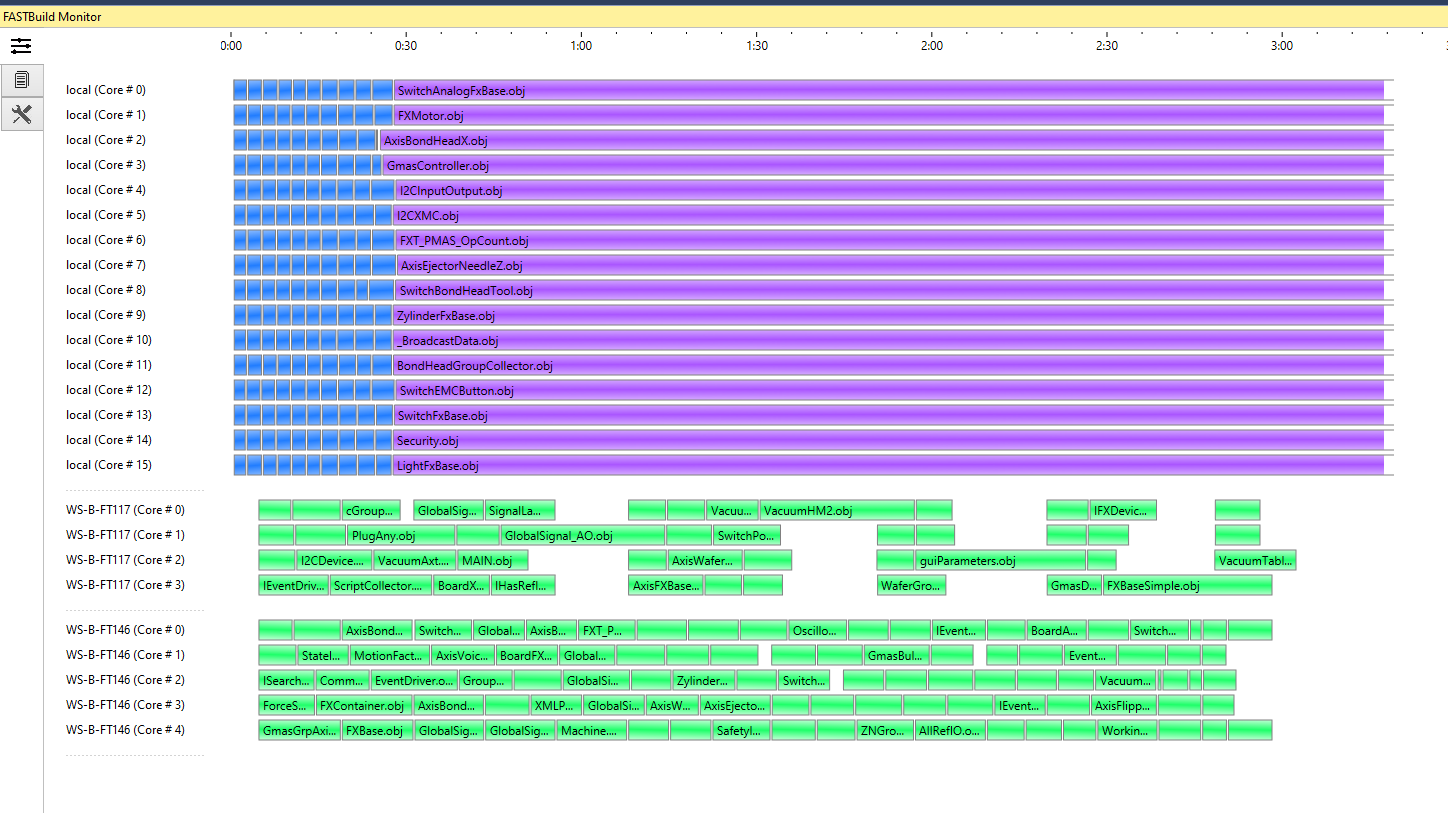Image resolution: width=1448 pixels, height=813 pixels.
Task: Click the FXContainer.obj bar on WS-B-FT146
Action: 362,705
